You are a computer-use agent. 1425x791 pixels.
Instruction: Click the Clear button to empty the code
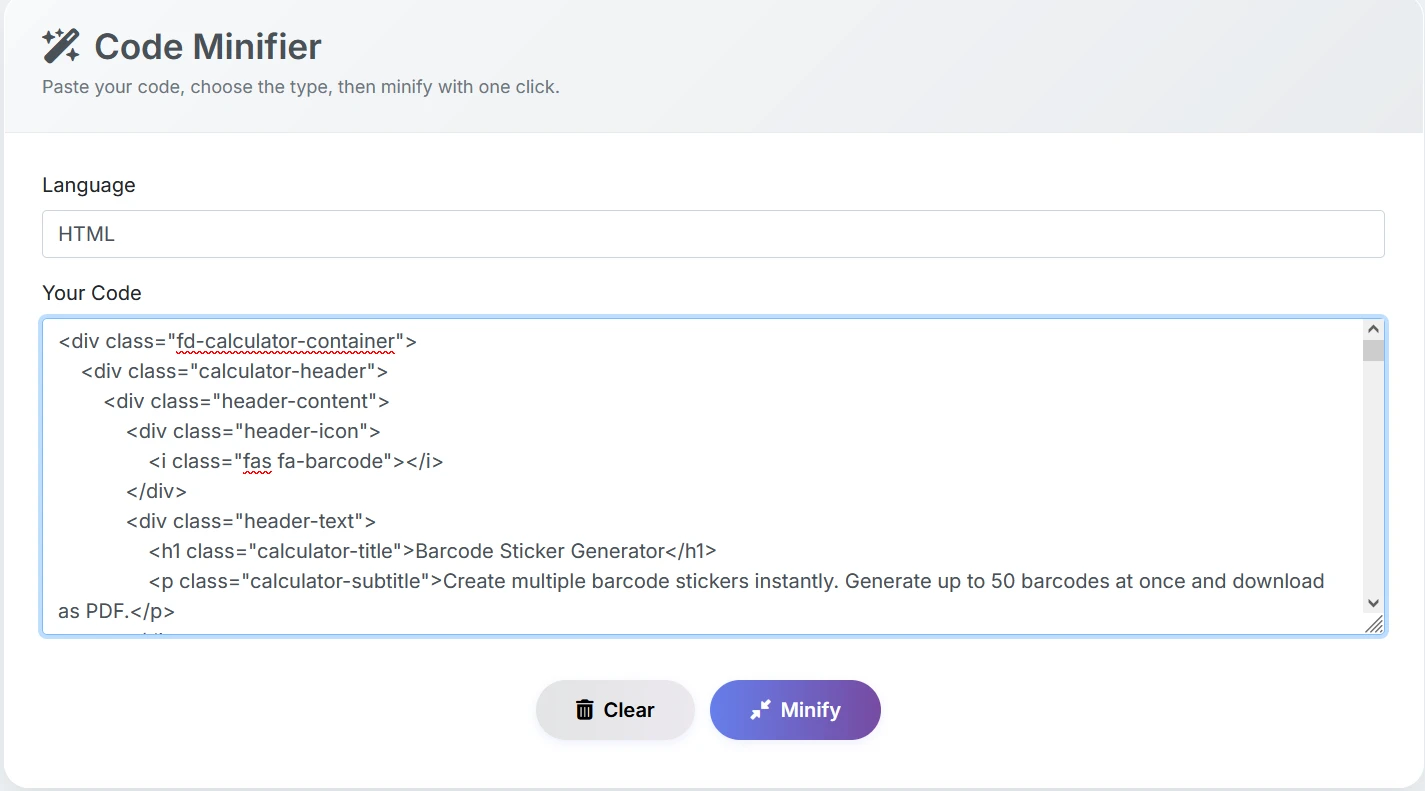614,709
